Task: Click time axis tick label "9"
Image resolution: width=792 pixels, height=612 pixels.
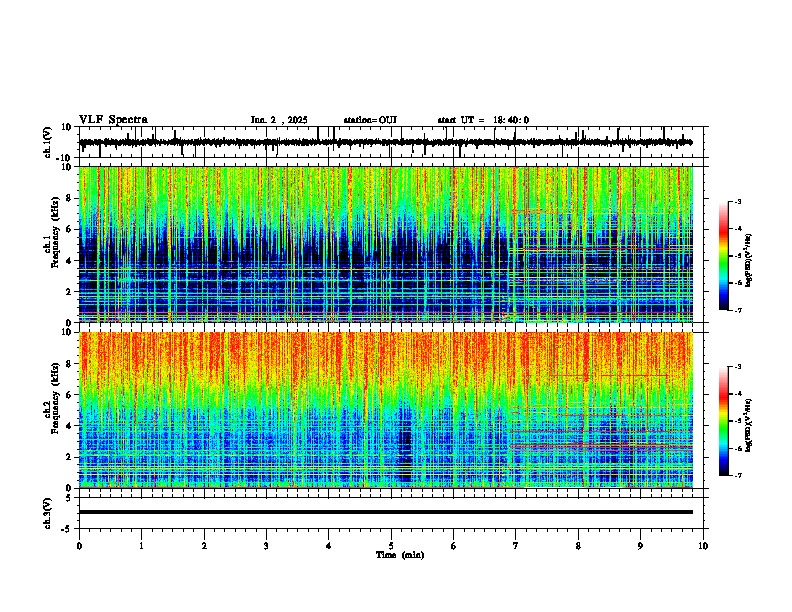Action: click(x=640, y=546)
